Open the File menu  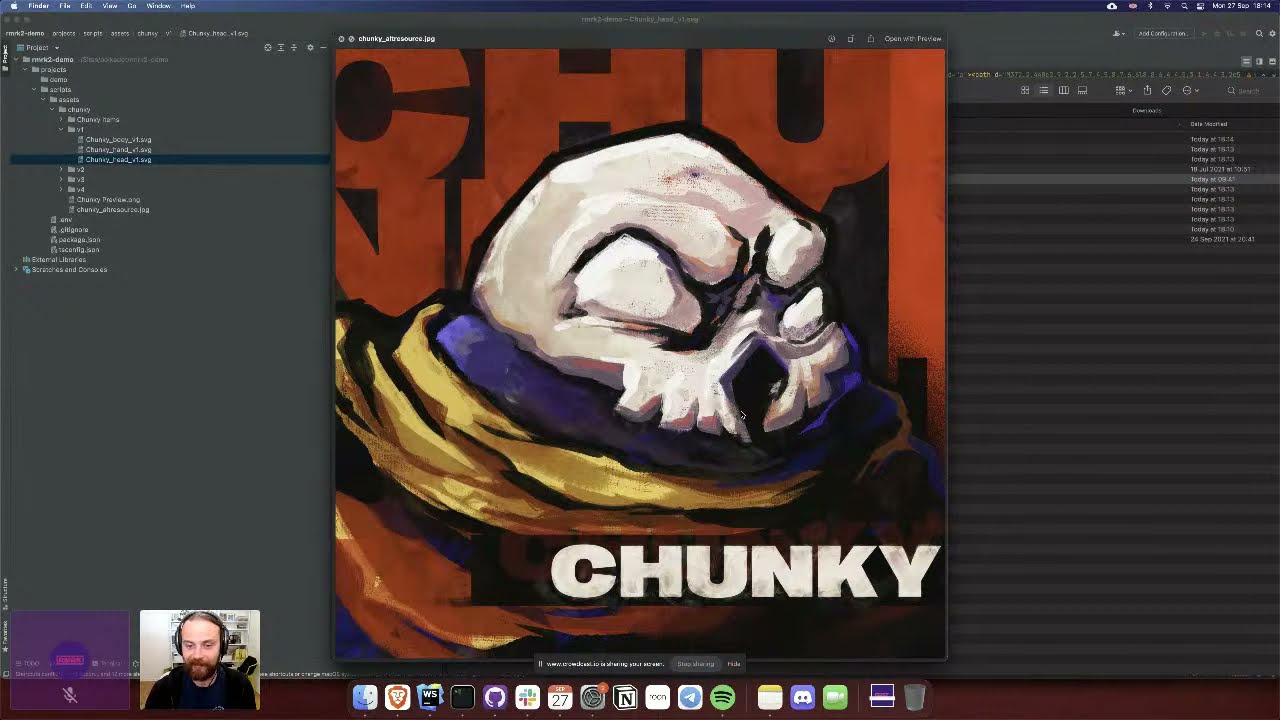pyautogui.click(x=65, y=6)
